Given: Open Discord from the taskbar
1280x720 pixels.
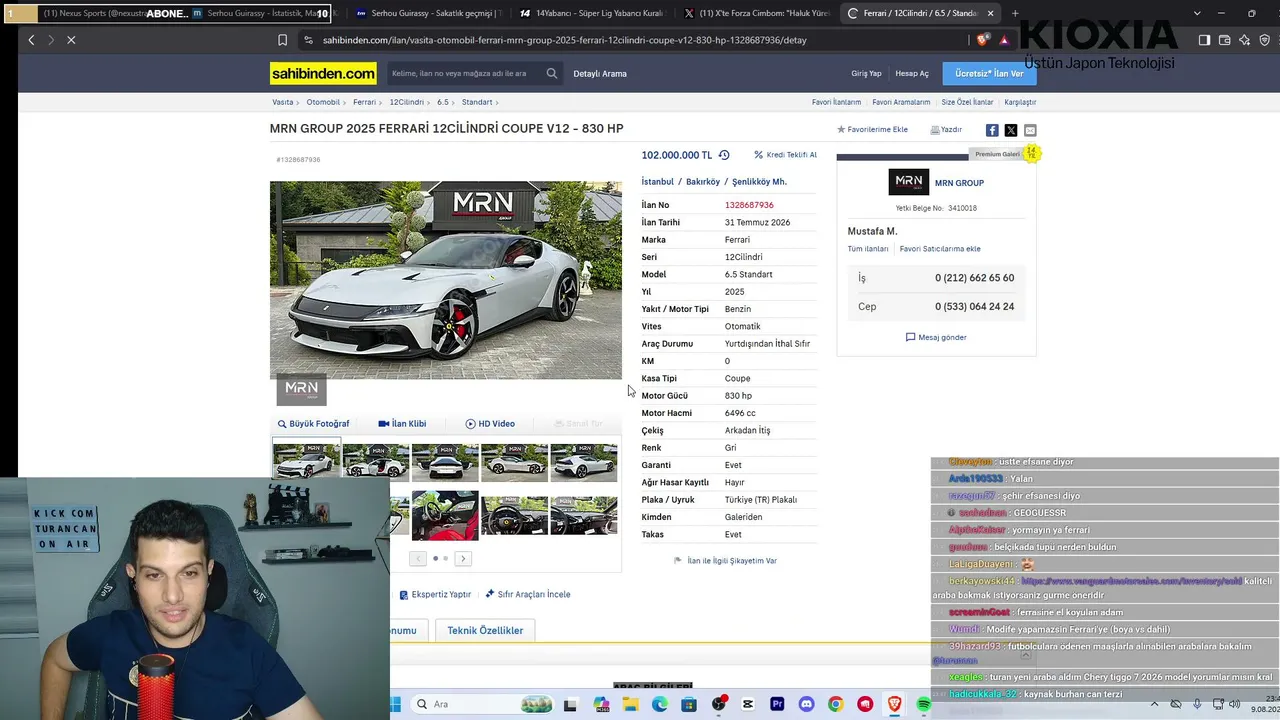Looking at the screenshot, I should click(x=806, y=705).
